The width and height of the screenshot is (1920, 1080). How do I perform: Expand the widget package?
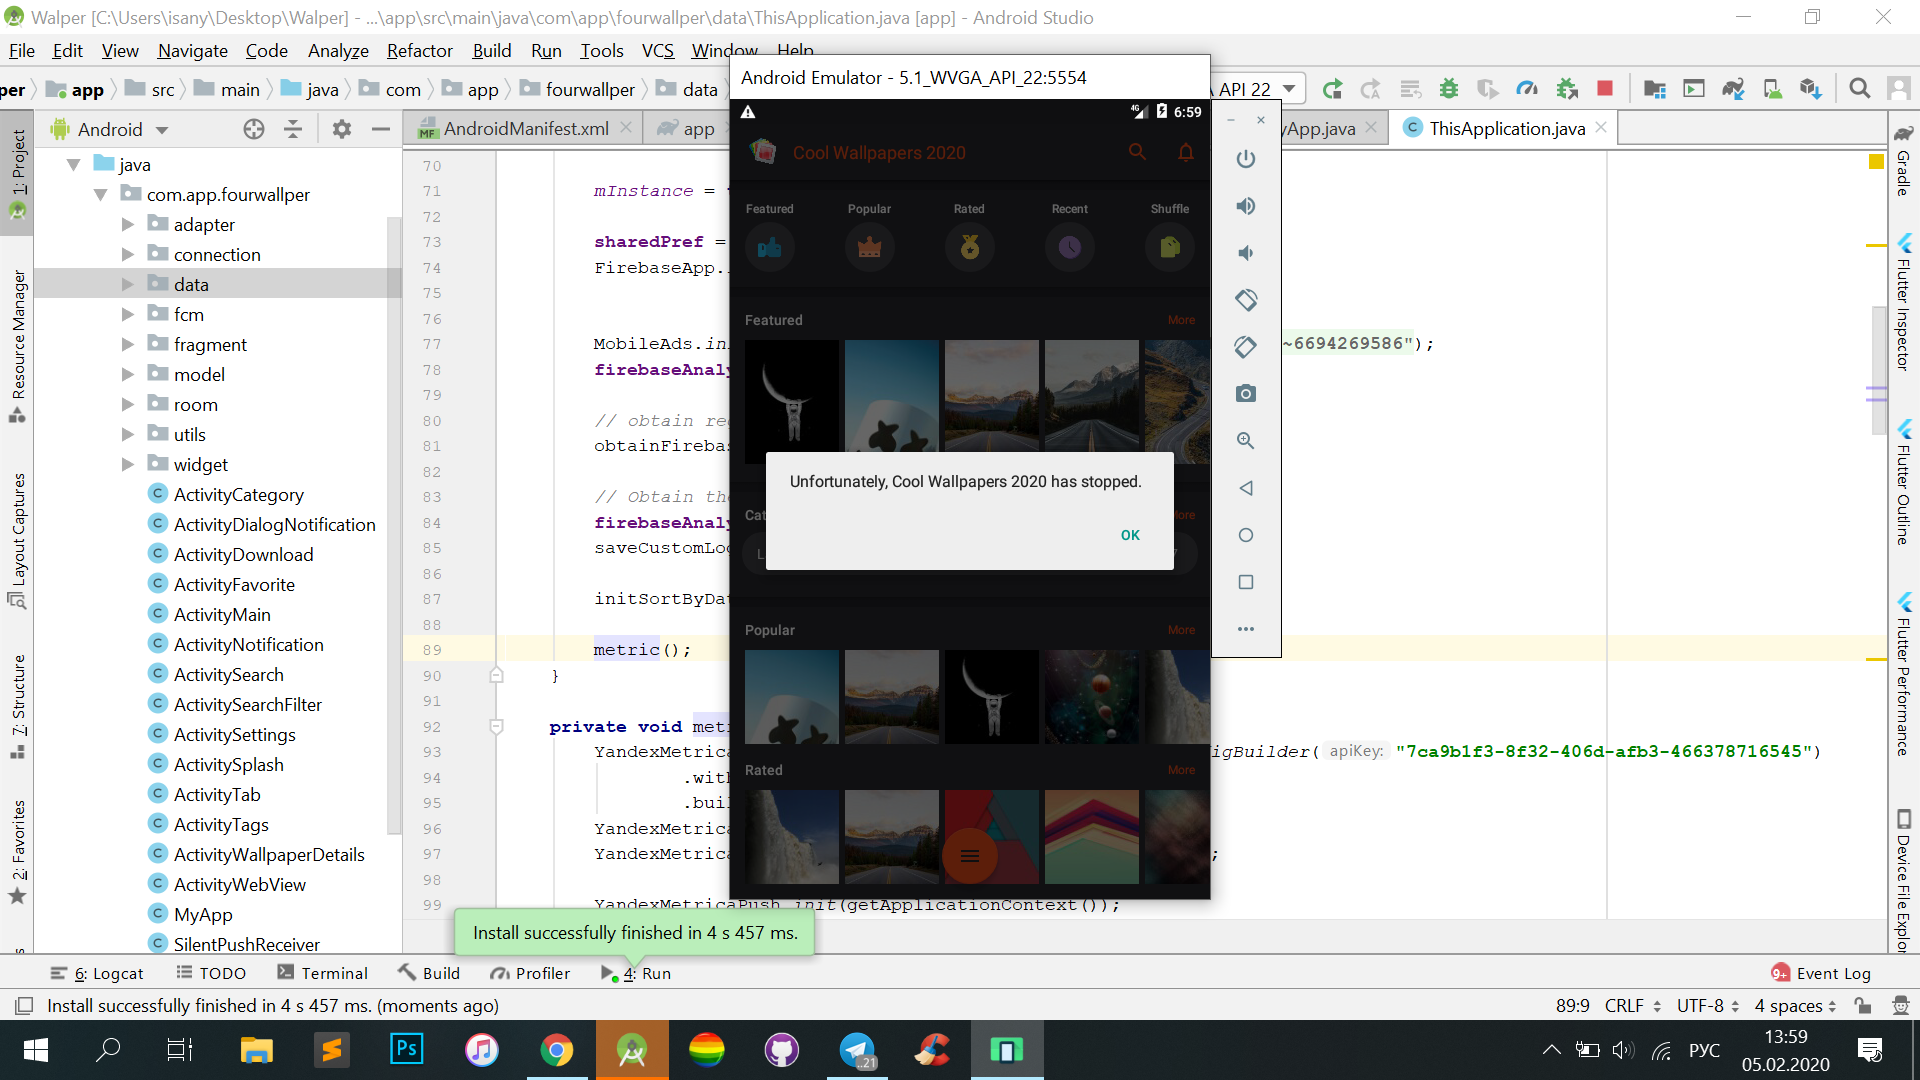(x=128, y=465)
